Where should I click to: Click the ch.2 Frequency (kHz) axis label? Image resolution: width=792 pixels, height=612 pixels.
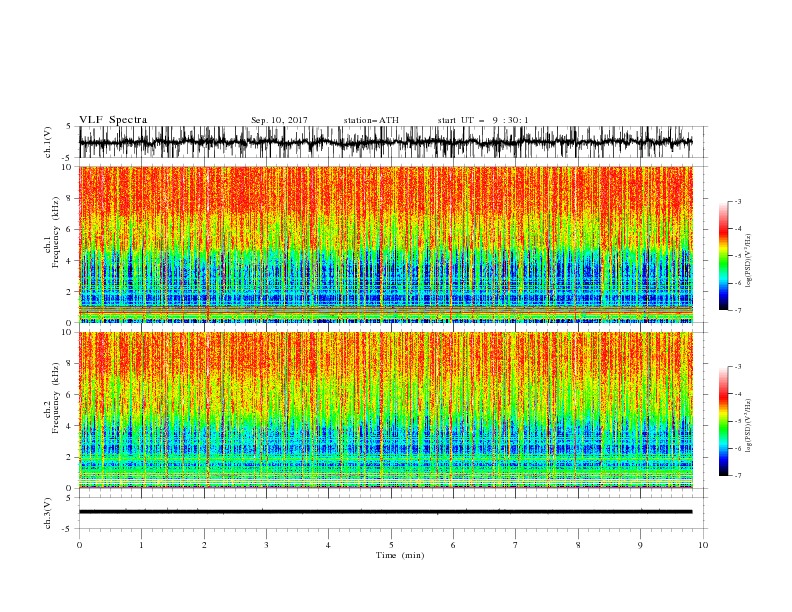point(51,398)
